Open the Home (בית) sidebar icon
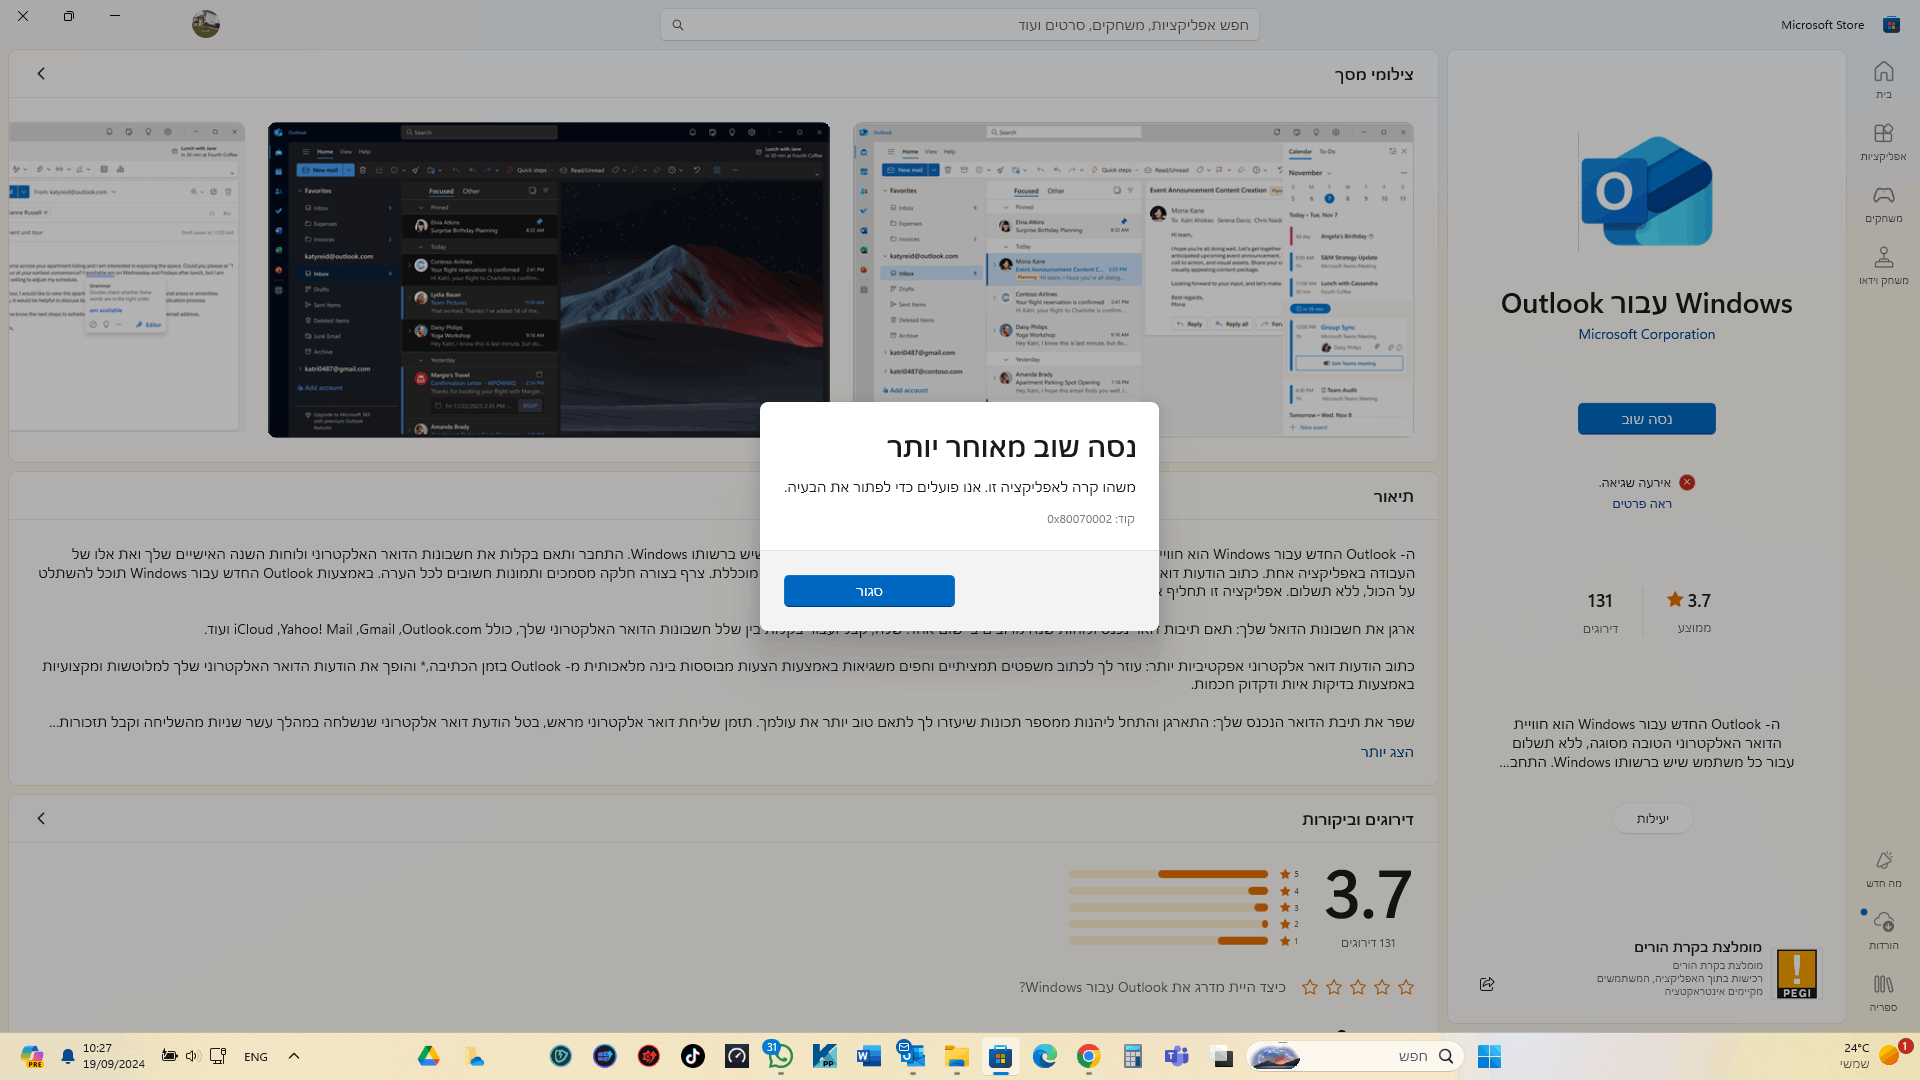1920x1080 pixels. pyautogui.click(x=1883, y=79)
